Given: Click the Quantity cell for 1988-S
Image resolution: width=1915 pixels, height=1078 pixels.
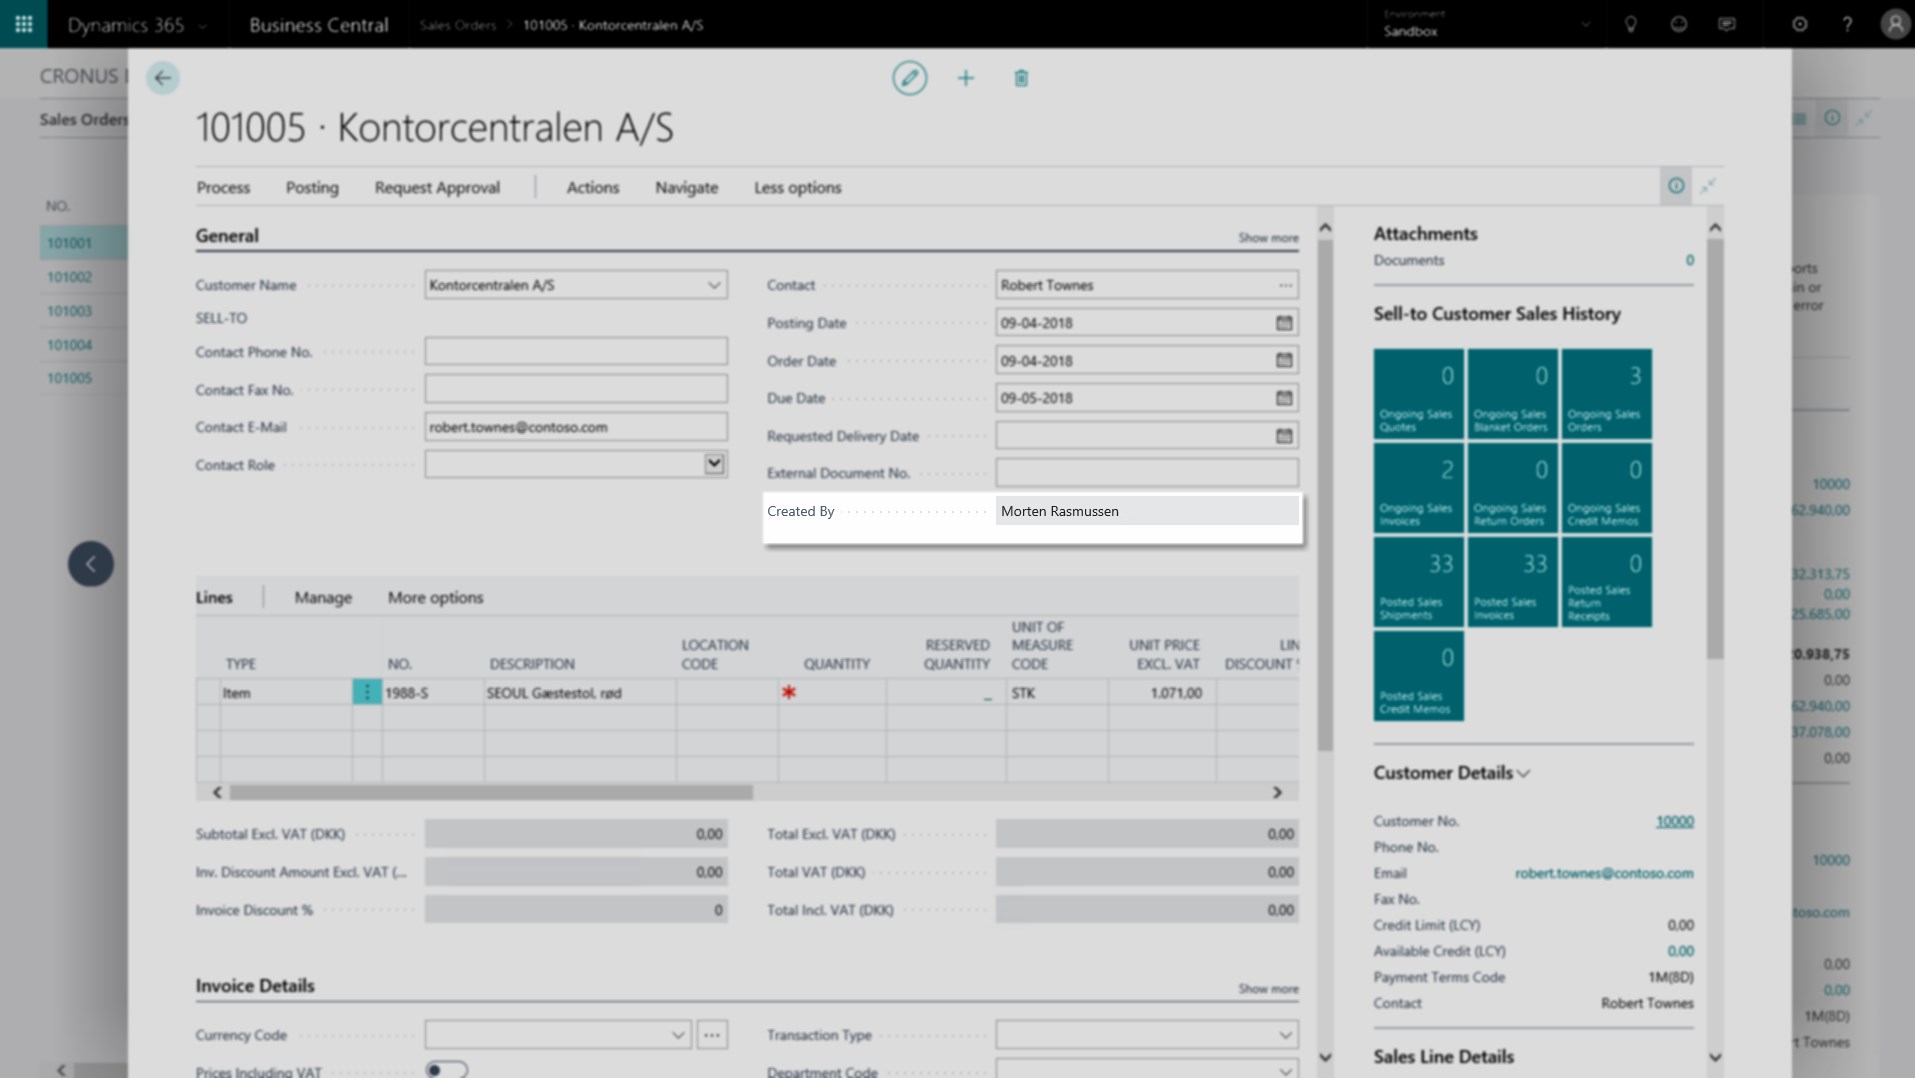Looking at the screenshot, I should click(x=831, y=692).
